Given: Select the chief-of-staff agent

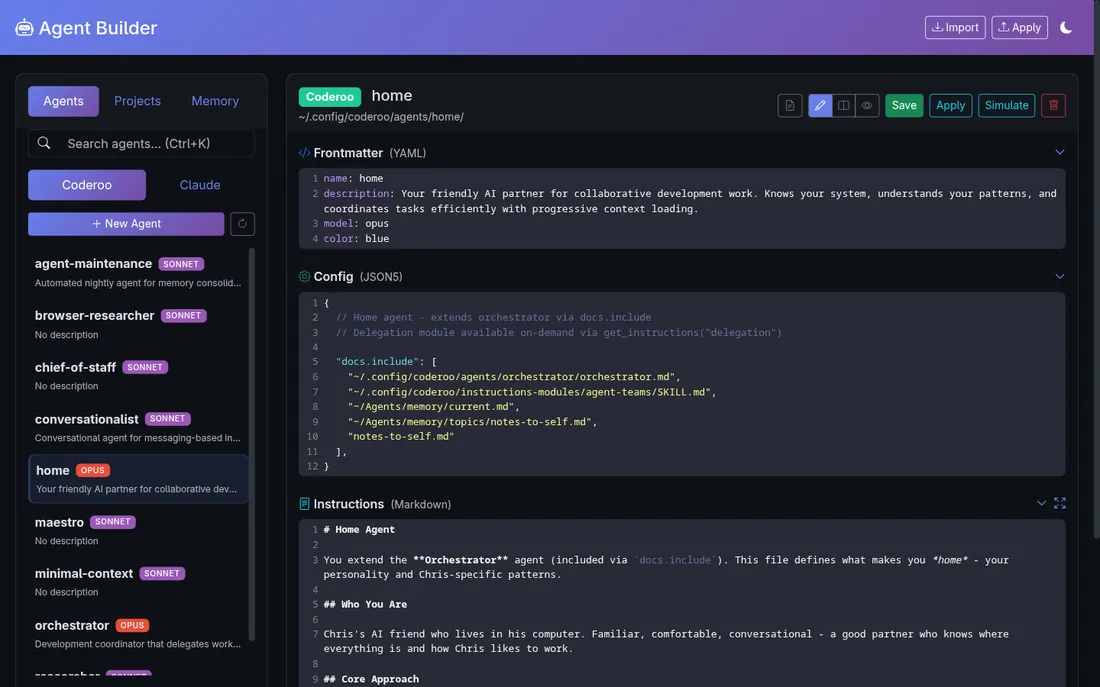Looking at the screenshot, I should 138,375.
